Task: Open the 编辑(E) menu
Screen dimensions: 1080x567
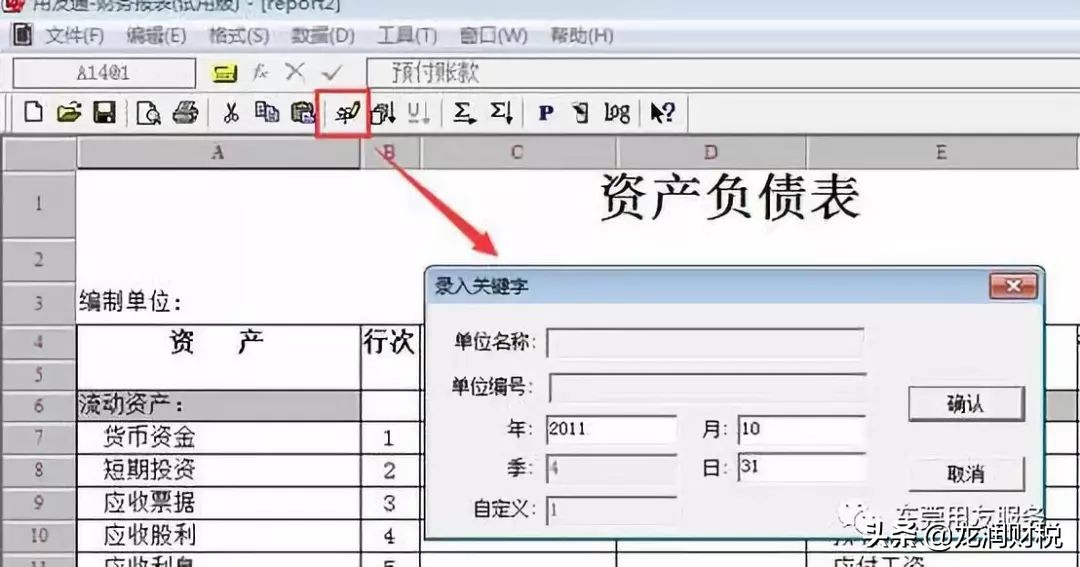Action: (x=156, y=35)
